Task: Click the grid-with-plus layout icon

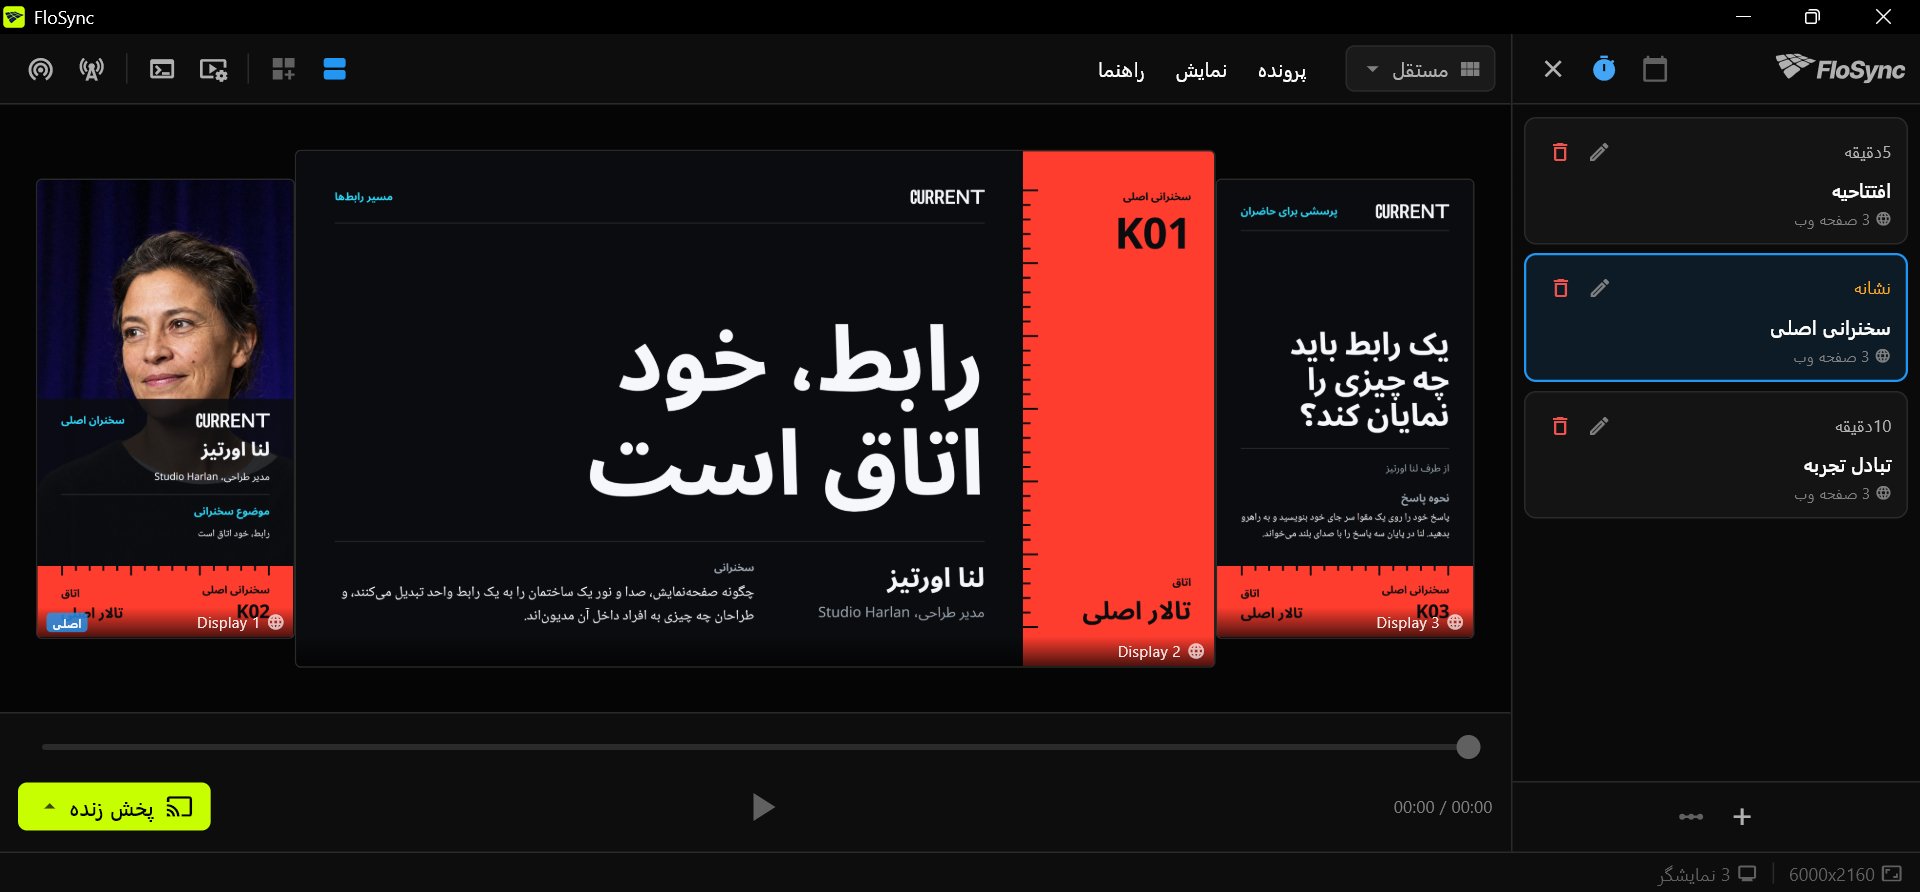Action: [x=284, y=69]
